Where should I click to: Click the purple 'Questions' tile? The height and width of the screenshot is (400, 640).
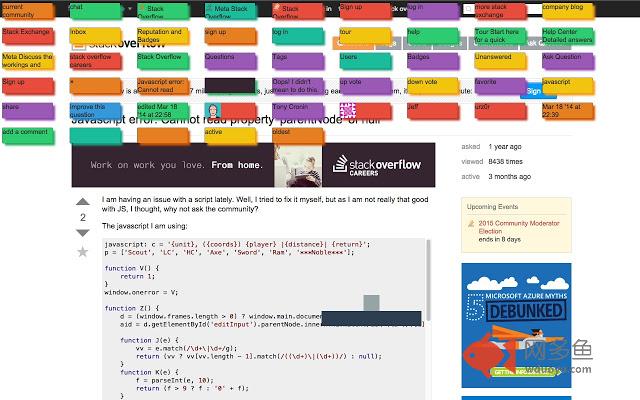[231, 61]
